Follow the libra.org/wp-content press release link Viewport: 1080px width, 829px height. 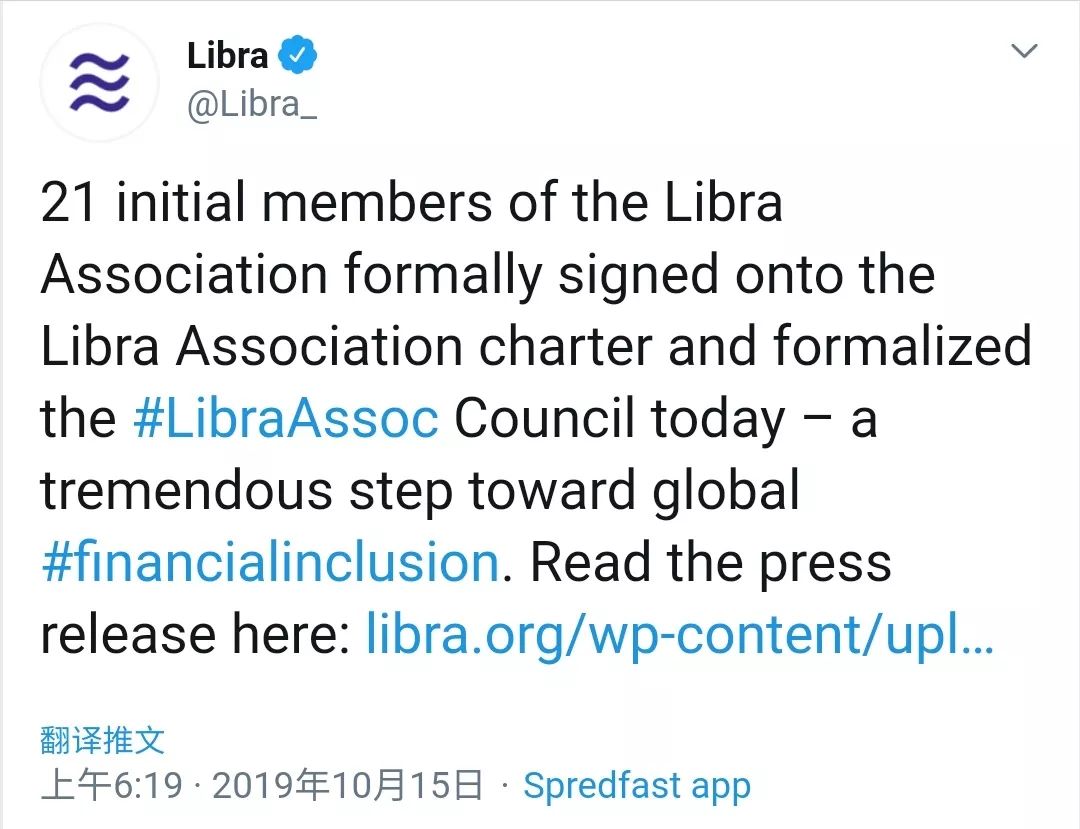(x=679, y=634)
